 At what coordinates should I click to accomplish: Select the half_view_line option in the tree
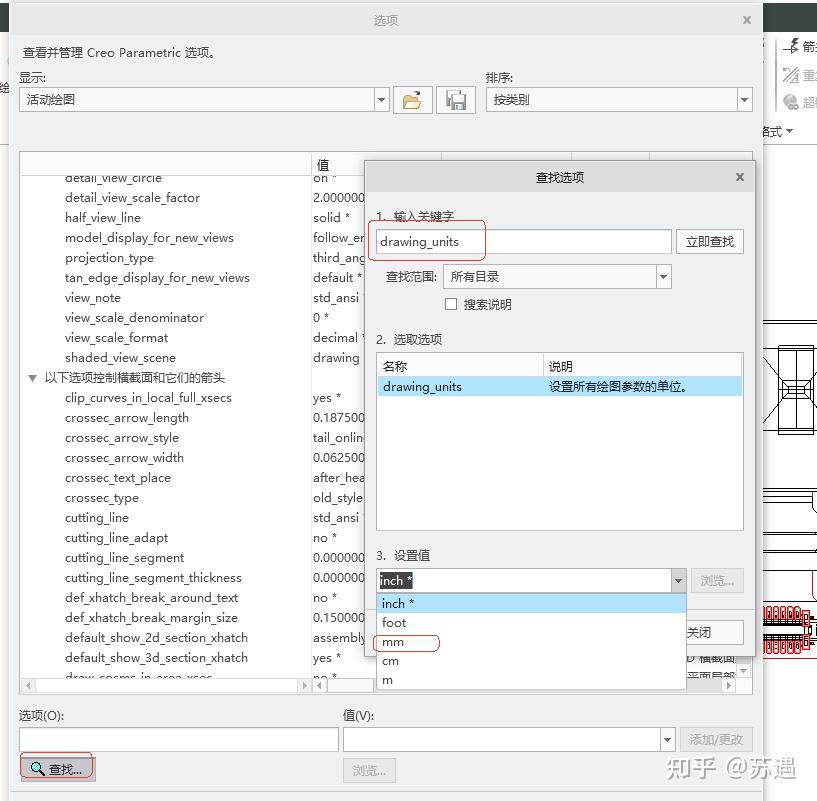point(102,217)
